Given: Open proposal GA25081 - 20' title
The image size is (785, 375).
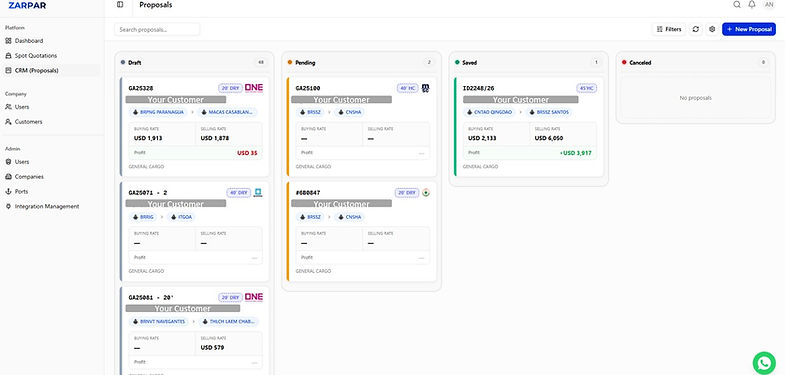Looking at the screenshot, I should tap(150, 297).
